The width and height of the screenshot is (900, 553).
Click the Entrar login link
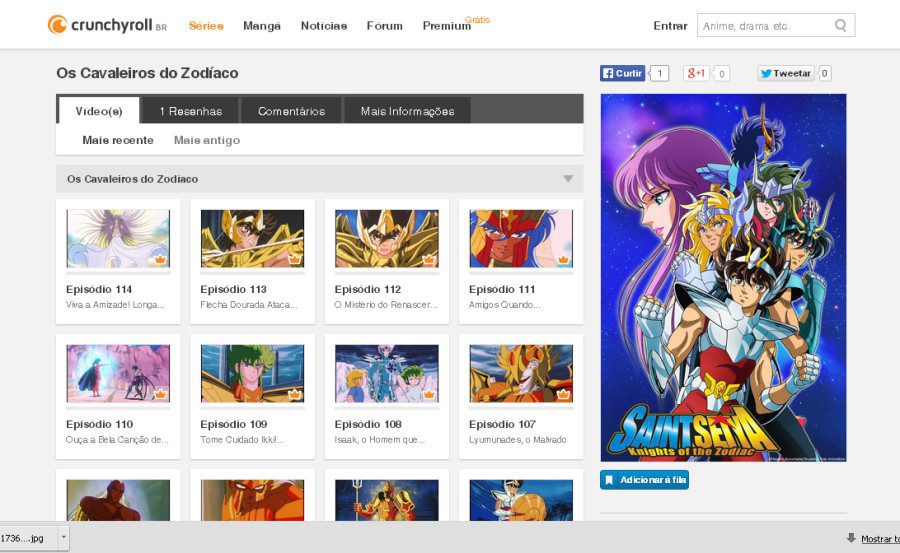pyautogui.click(x=670, y=26)
